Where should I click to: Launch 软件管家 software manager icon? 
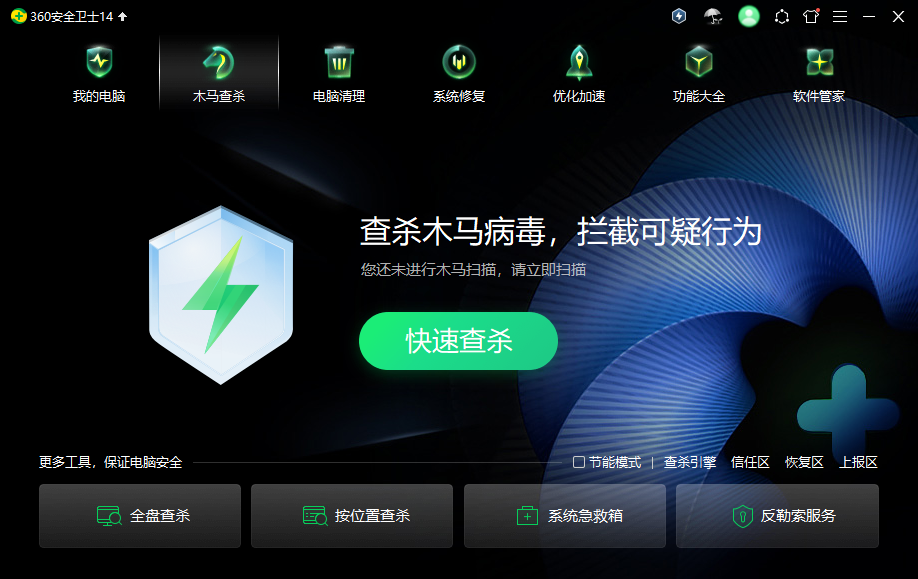819,62
